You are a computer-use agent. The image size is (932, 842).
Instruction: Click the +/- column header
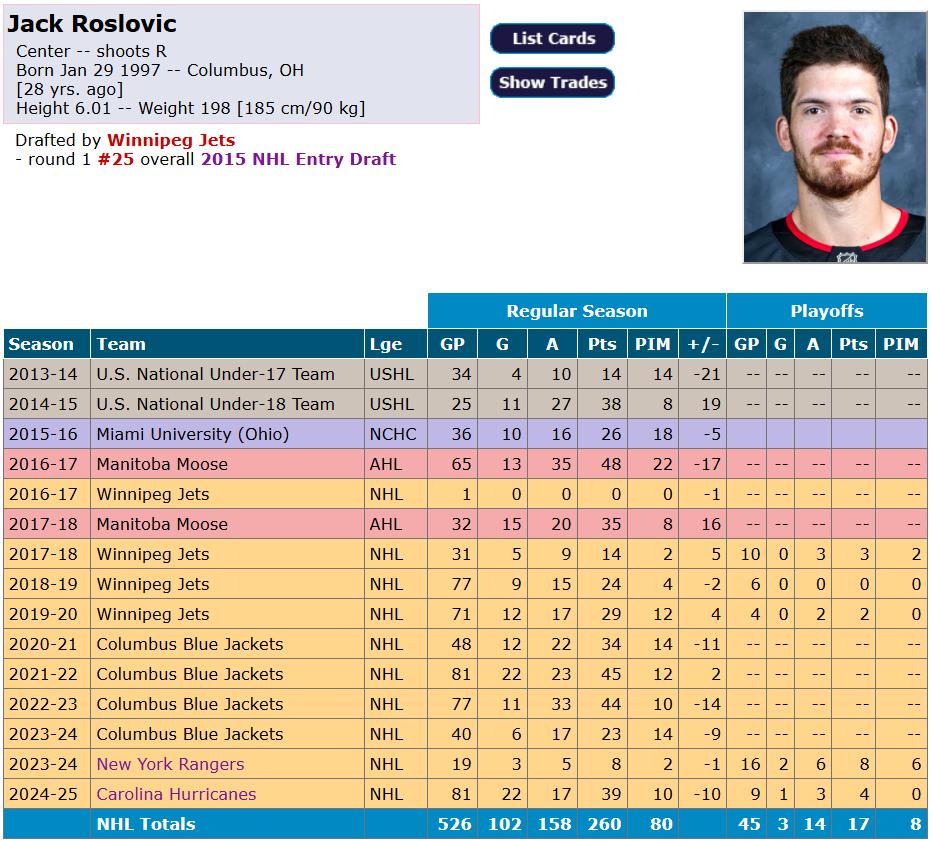pyautogui.click(x=703, y=344)
